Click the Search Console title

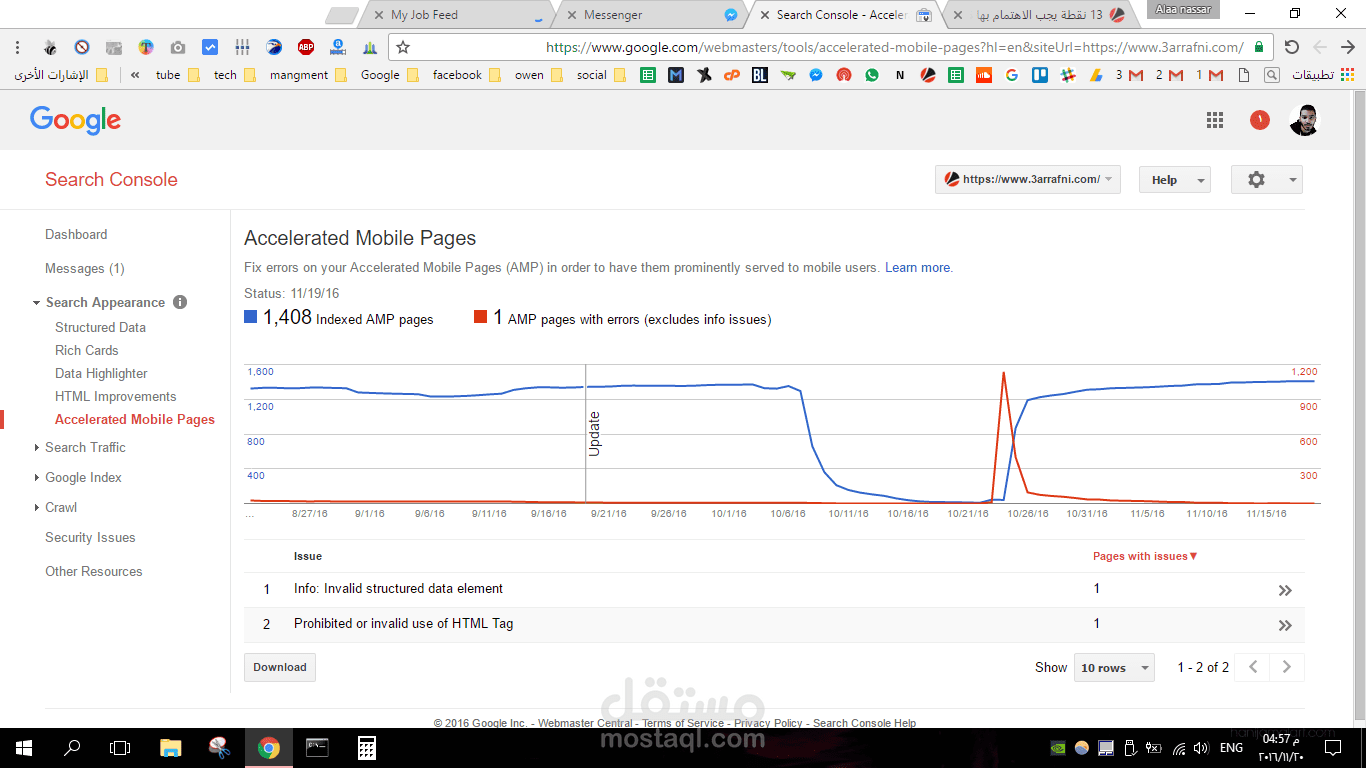point(111,180)
